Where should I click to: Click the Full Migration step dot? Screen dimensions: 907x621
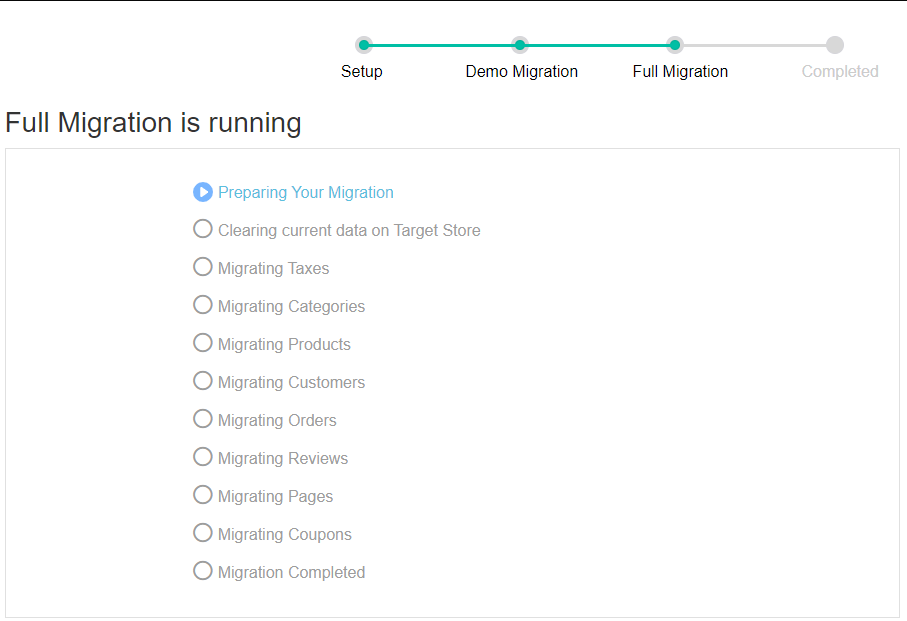click(x=675, y=45)
